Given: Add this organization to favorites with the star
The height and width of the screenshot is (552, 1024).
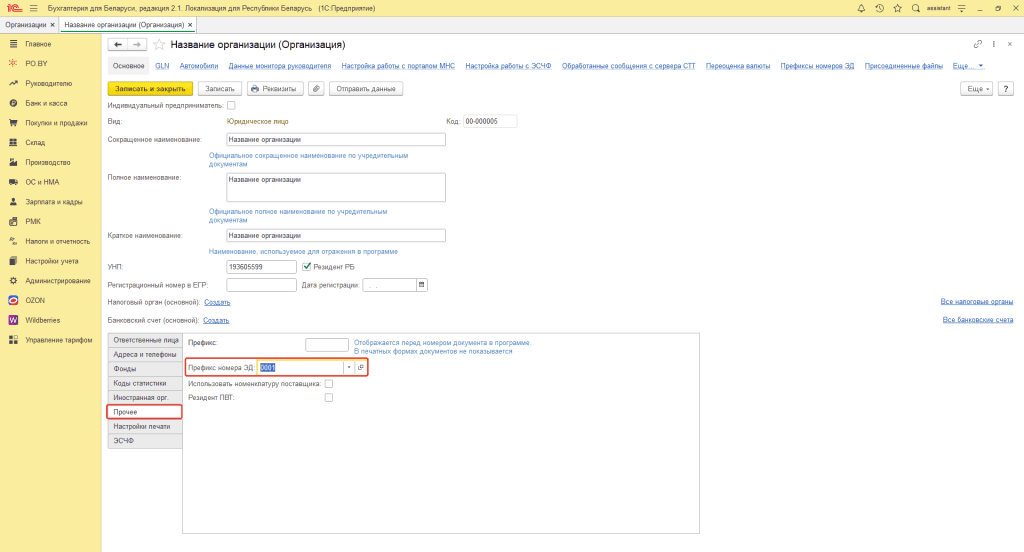Looking at the screenshot, I should [x=159, y=45].
